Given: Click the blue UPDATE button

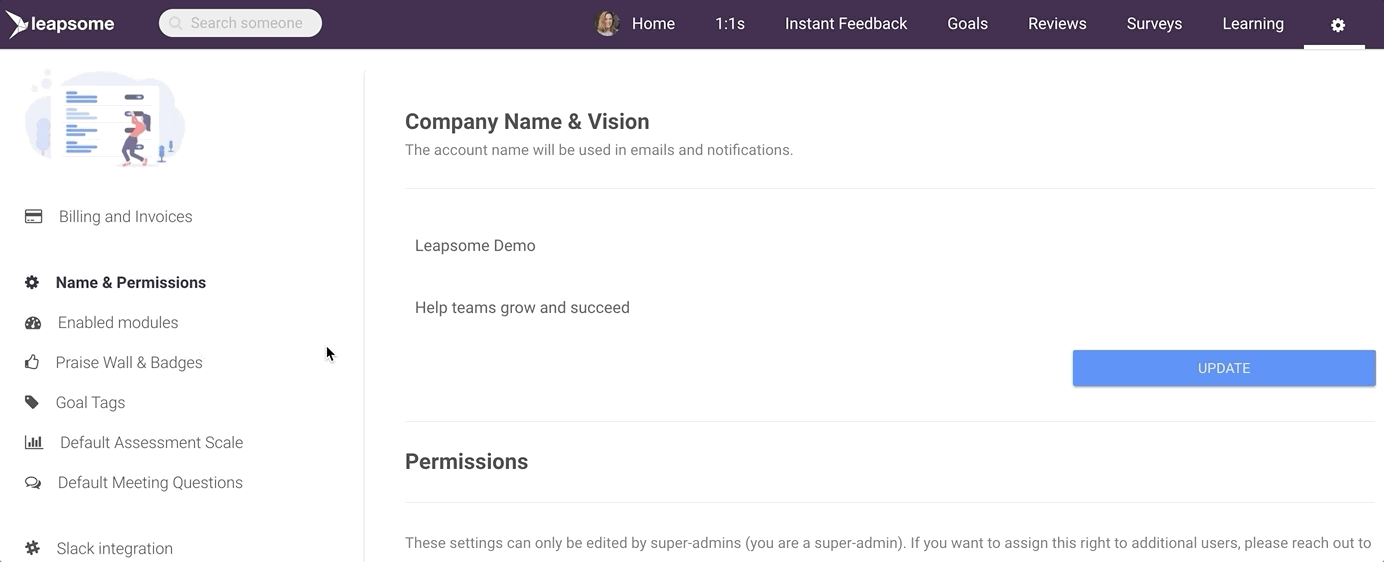Looking at the screenshot, I should pyautogui.click(x=1224, y=368).
